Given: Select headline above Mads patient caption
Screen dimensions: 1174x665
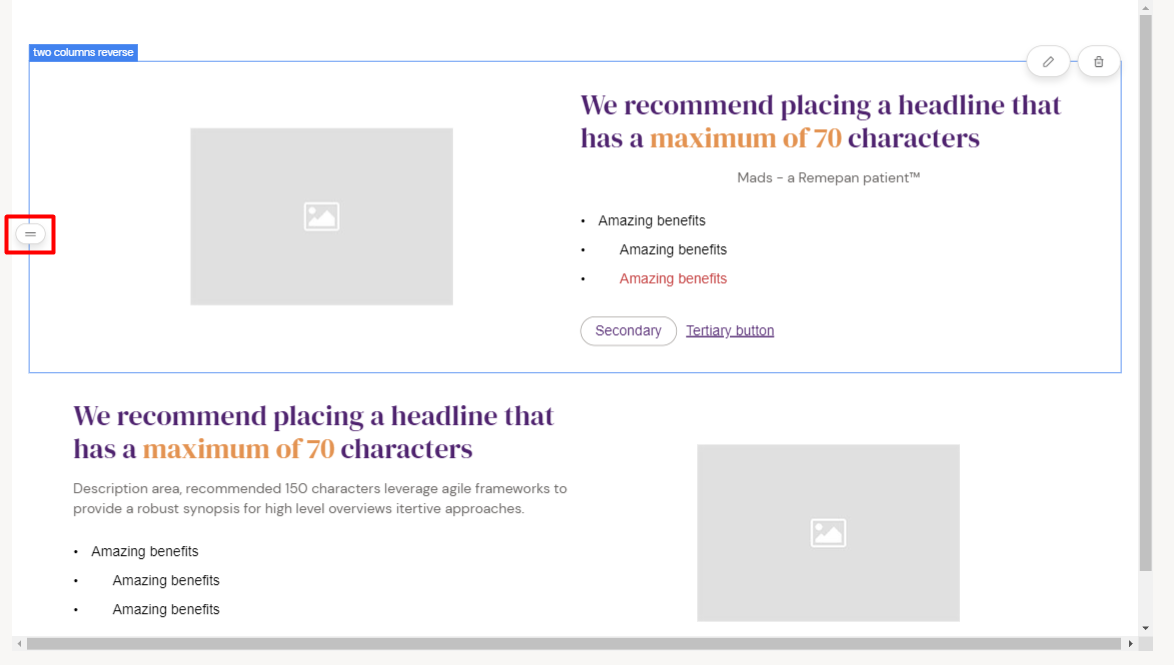Looking at the screenshot, I should click(820, 121).
